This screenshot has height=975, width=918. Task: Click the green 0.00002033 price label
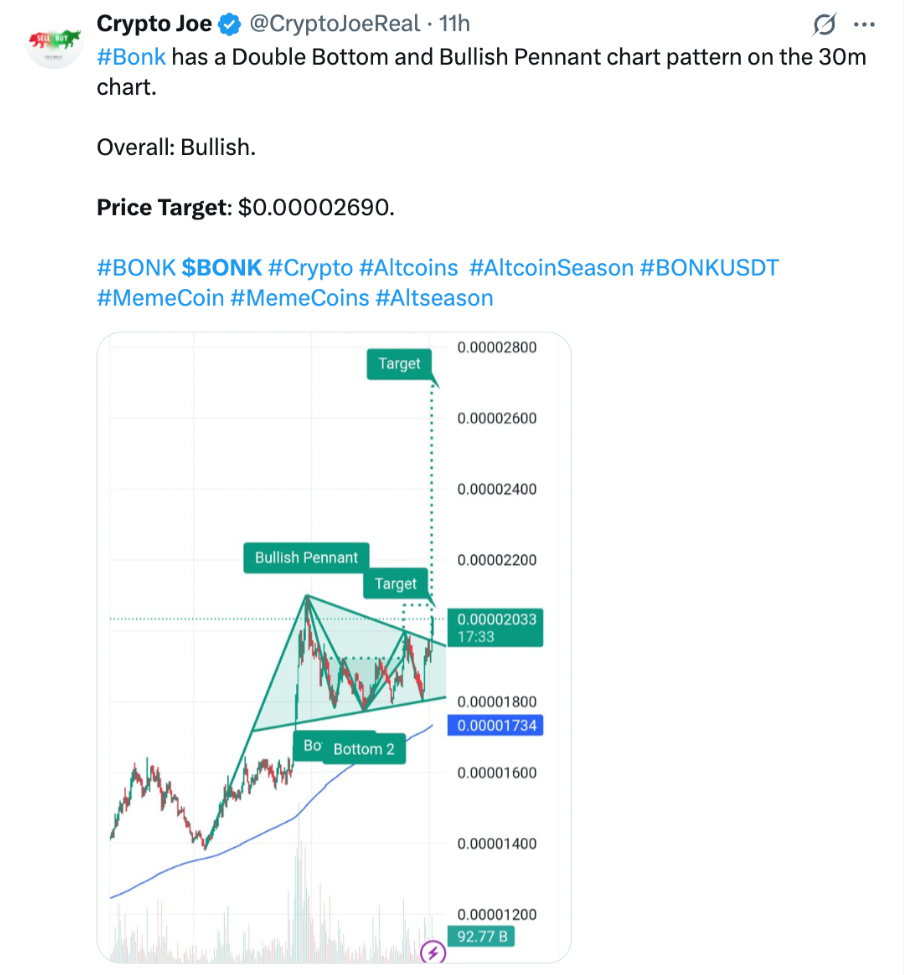click(494, 627)
